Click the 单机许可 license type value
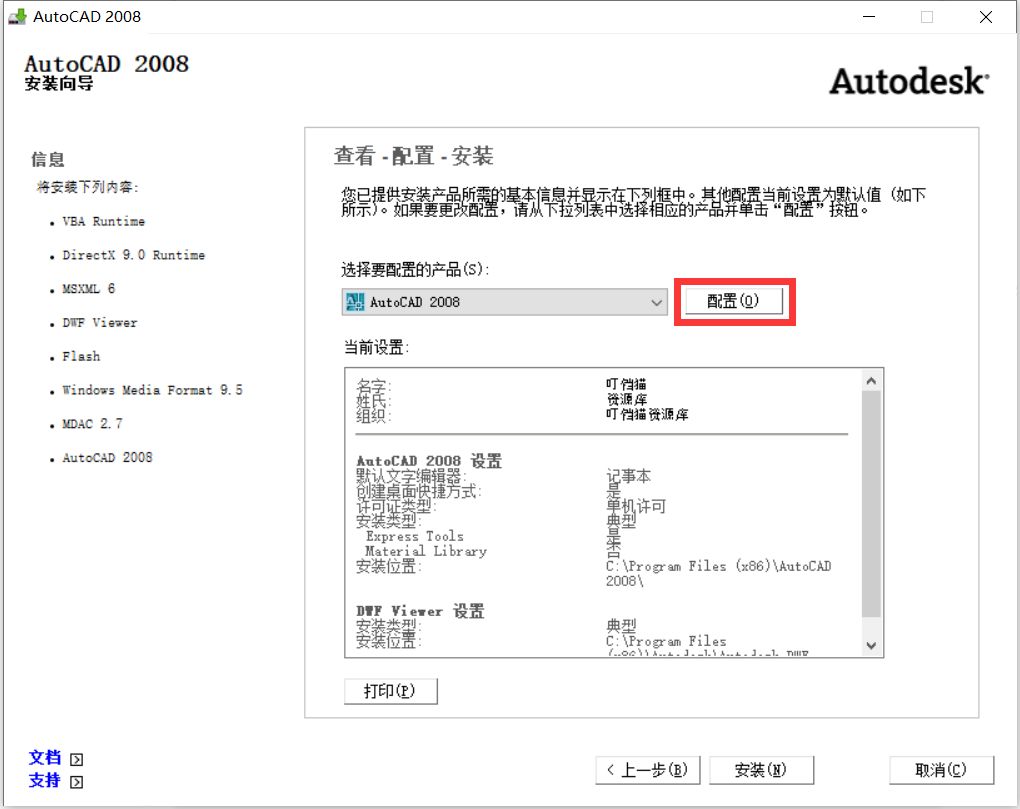This screenshot has height=809, width=1020. [x=636, y=507]
